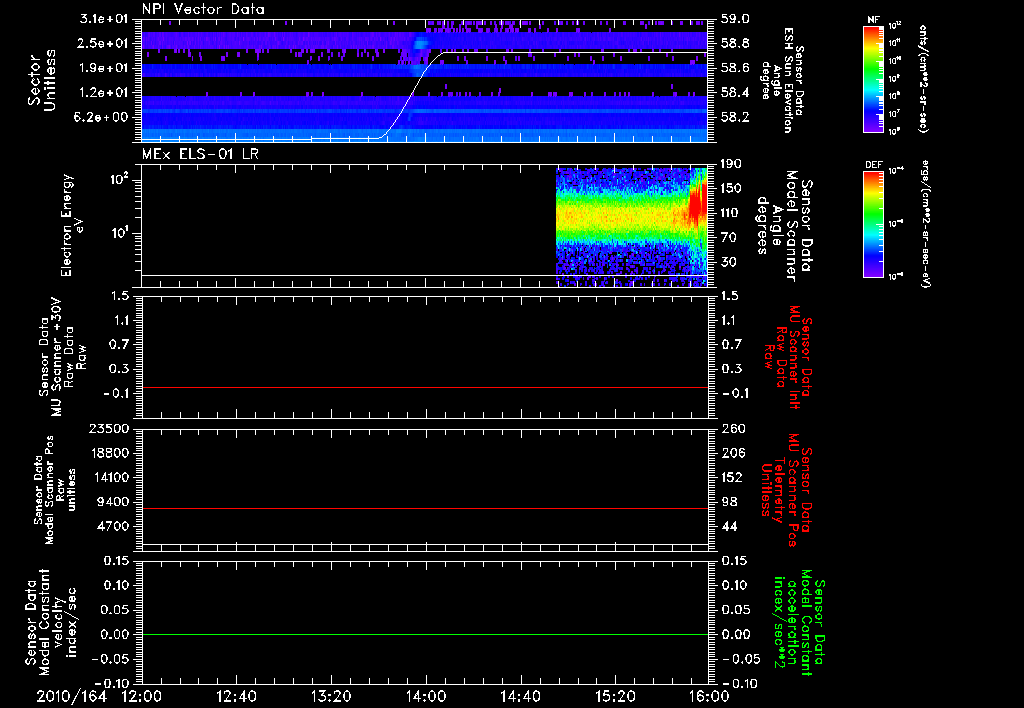Click the 58.6 sun elevation tick
The width and height of the screenshot is (1024, 708).
tap(735, 68)
